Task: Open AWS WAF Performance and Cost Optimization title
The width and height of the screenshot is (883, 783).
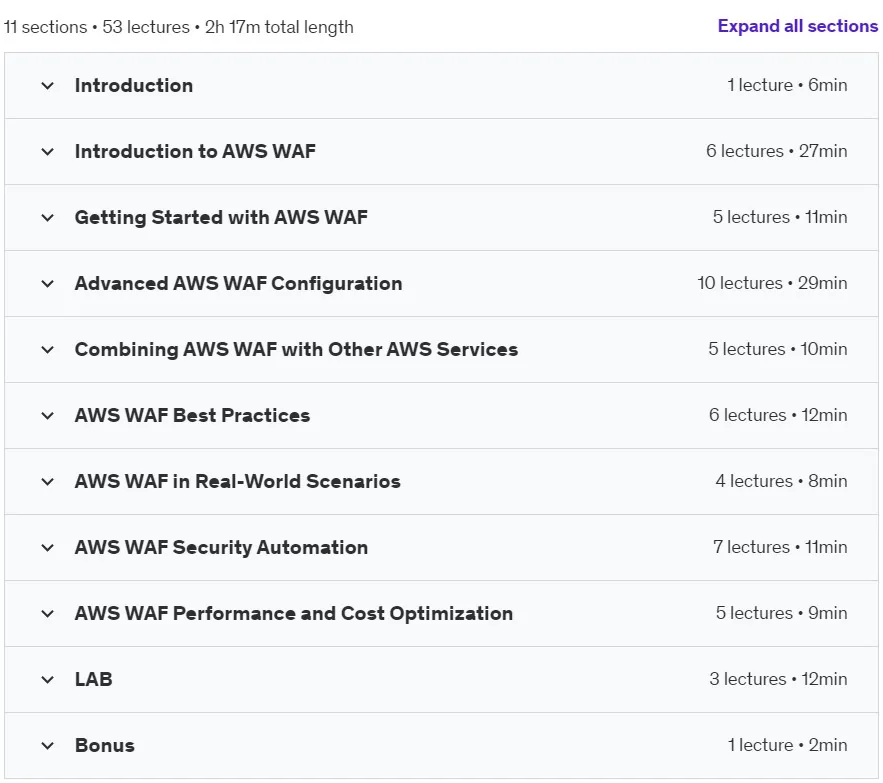Action: pos(294,613)
